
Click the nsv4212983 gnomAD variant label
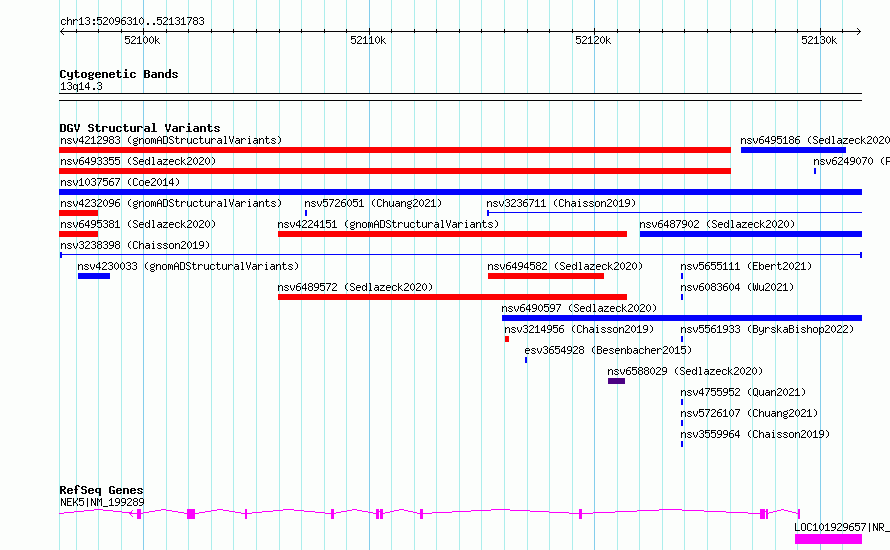[171, 140]
